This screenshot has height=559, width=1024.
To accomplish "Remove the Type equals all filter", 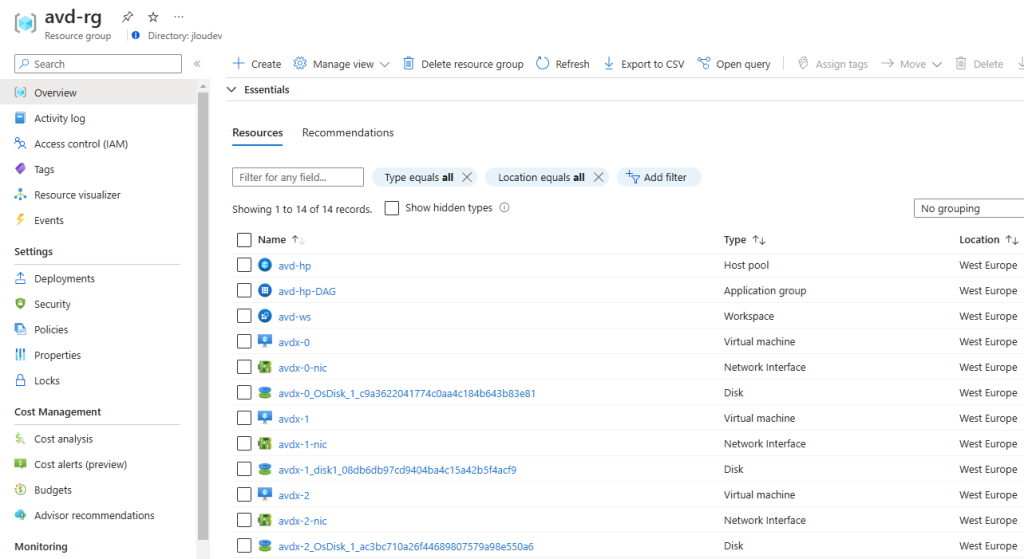I will click(x=467, y=177).
